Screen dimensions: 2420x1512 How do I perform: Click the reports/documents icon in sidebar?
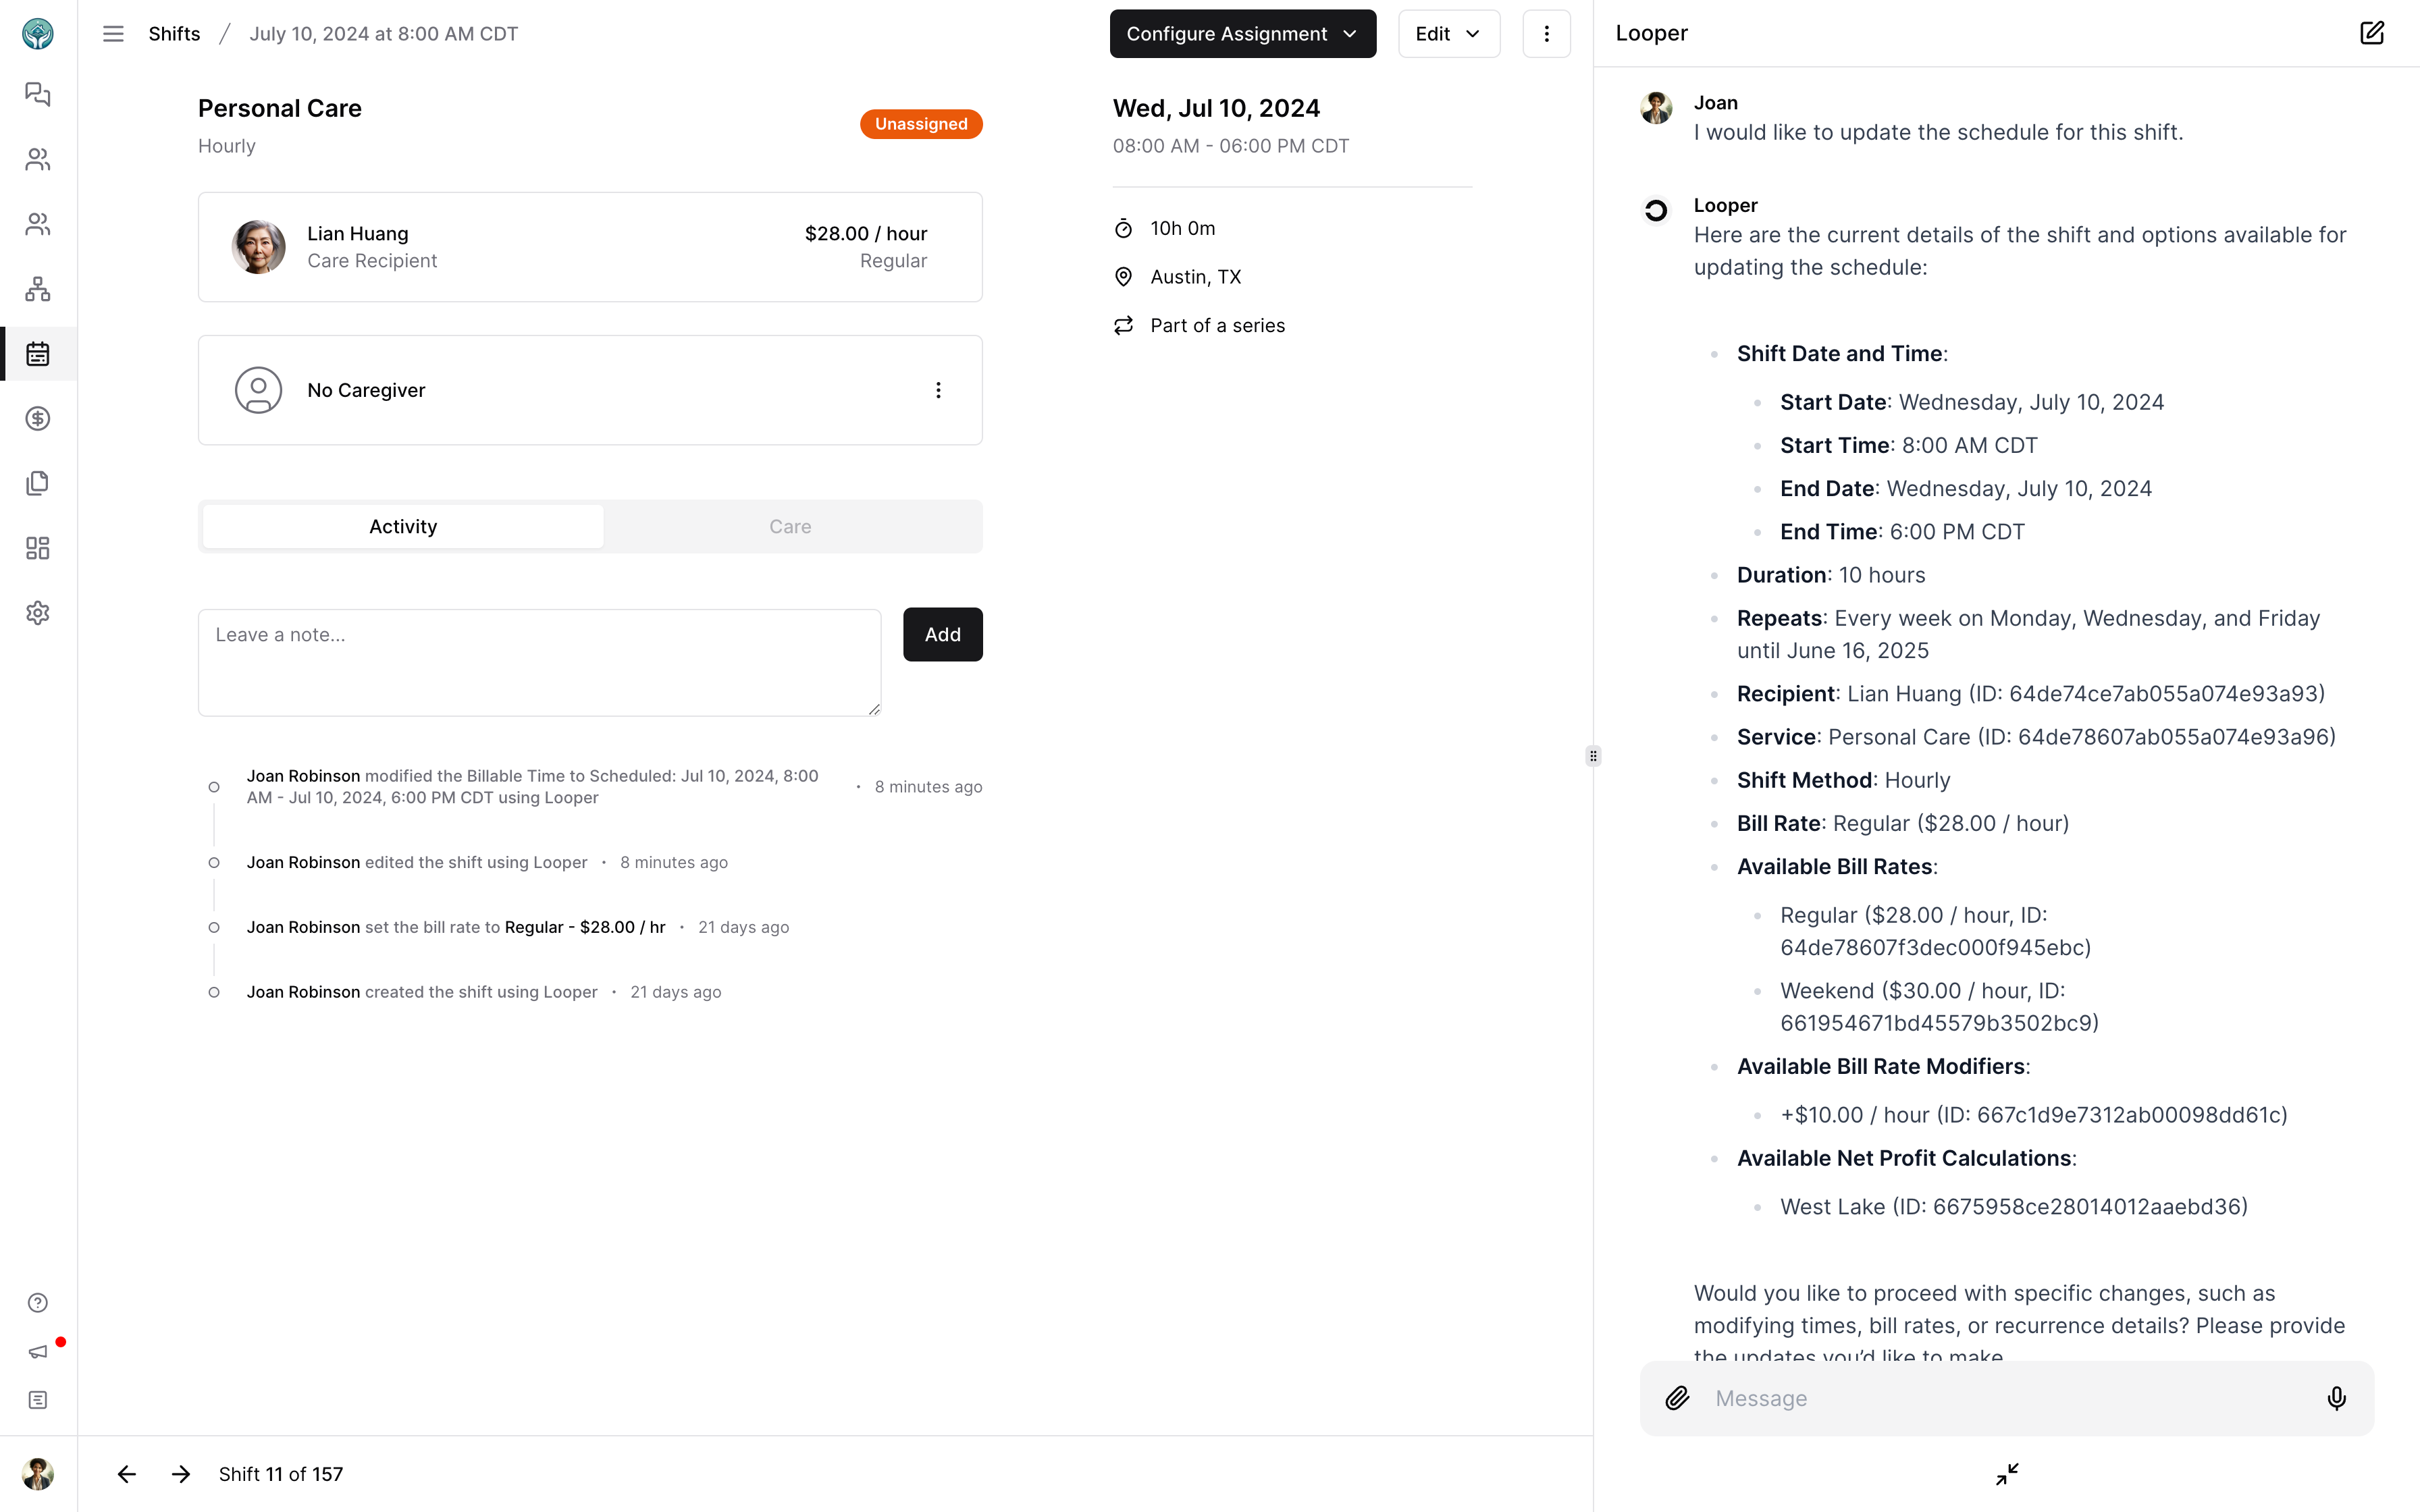pyautogui.click(x=38, y=484)
